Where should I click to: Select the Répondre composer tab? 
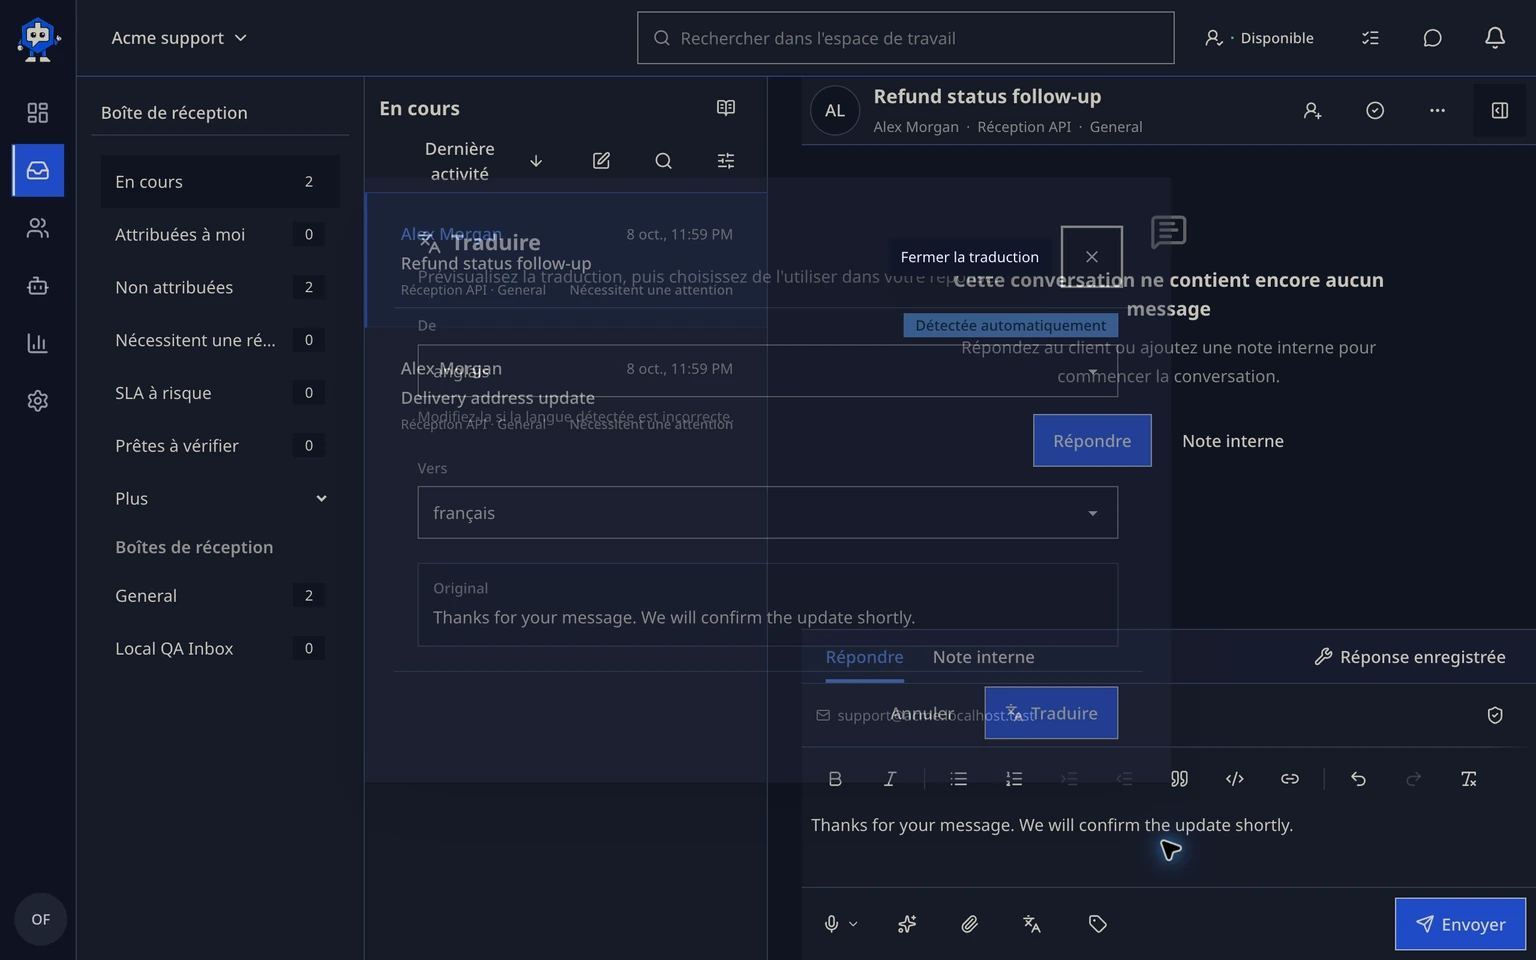click(x=864, y=657)
